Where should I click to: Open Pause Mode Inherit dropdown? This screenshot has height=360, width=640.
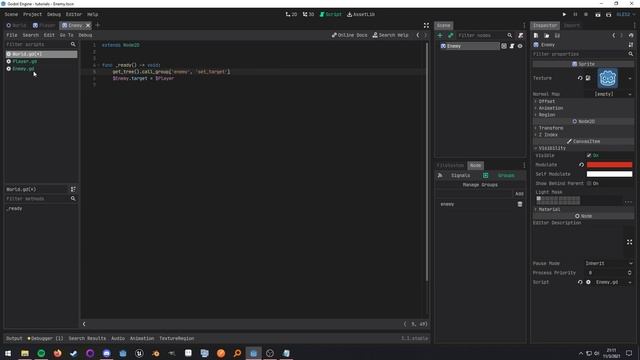tap(609, 264)
